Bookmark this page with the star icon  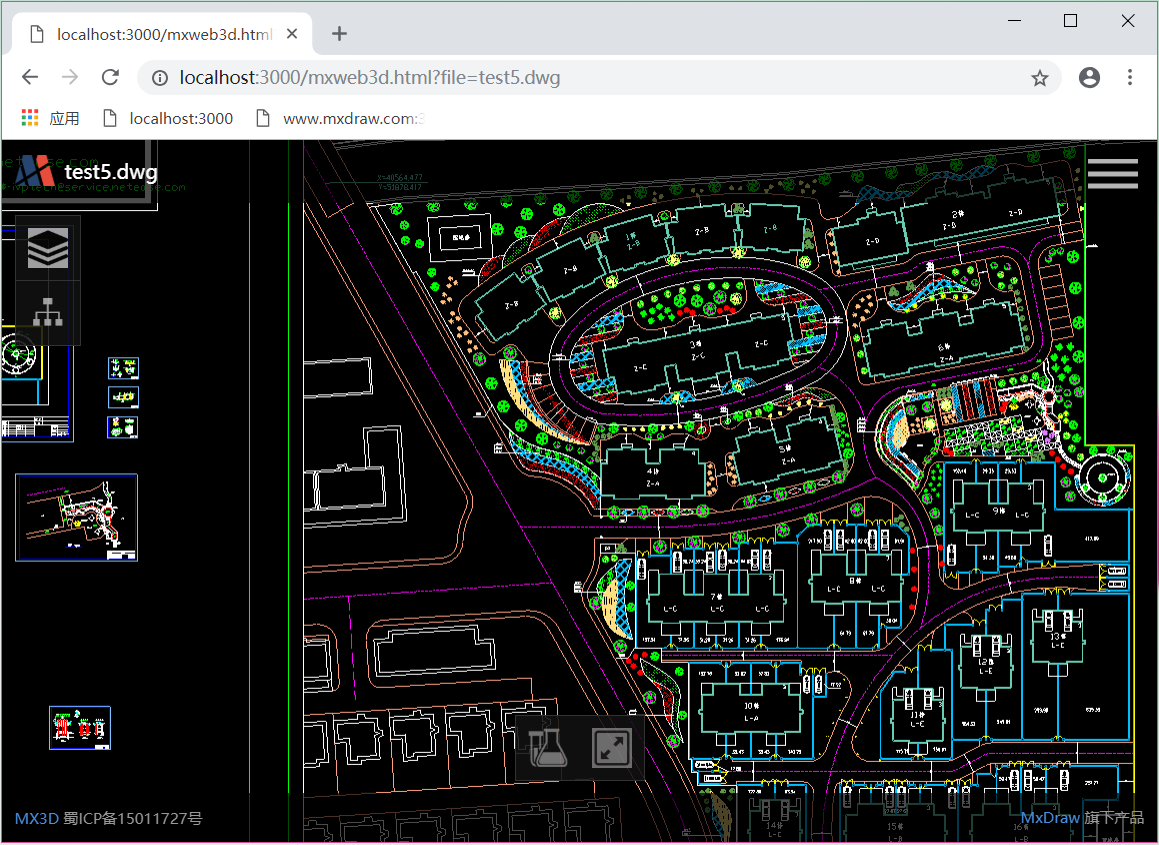[1040, 78]
